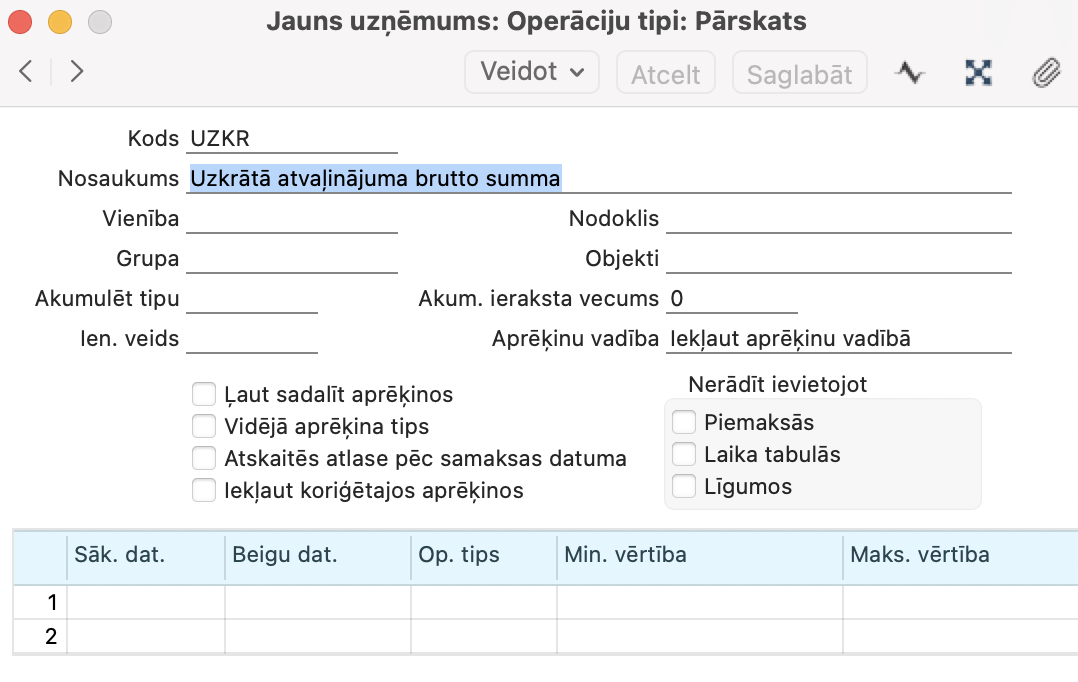Open attachments with the paperclip icon

[1046, 72]
